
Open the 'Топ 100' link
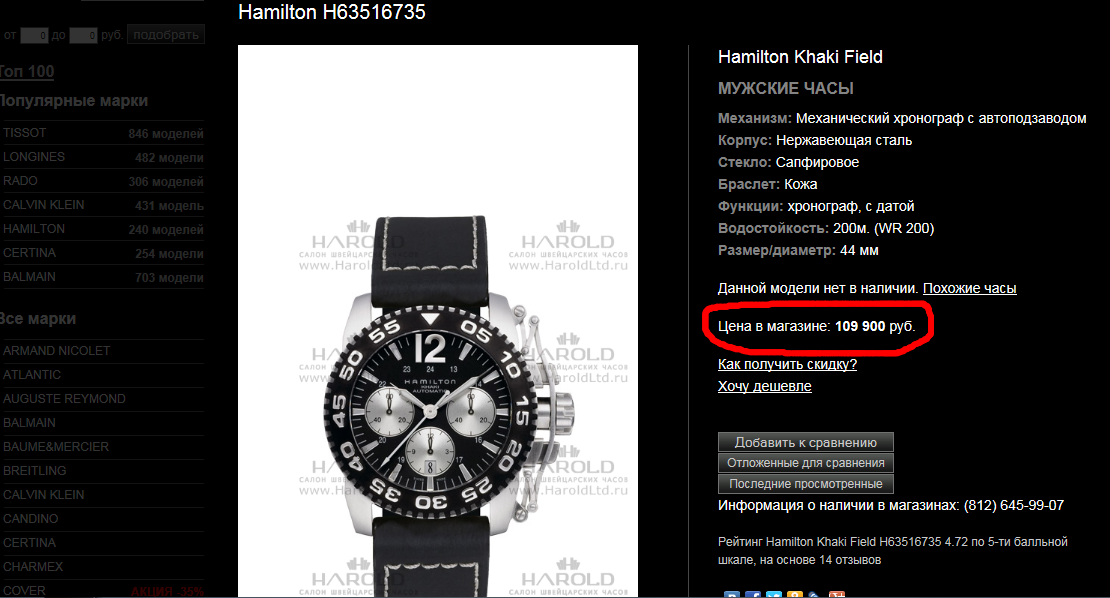pos(26,71)
